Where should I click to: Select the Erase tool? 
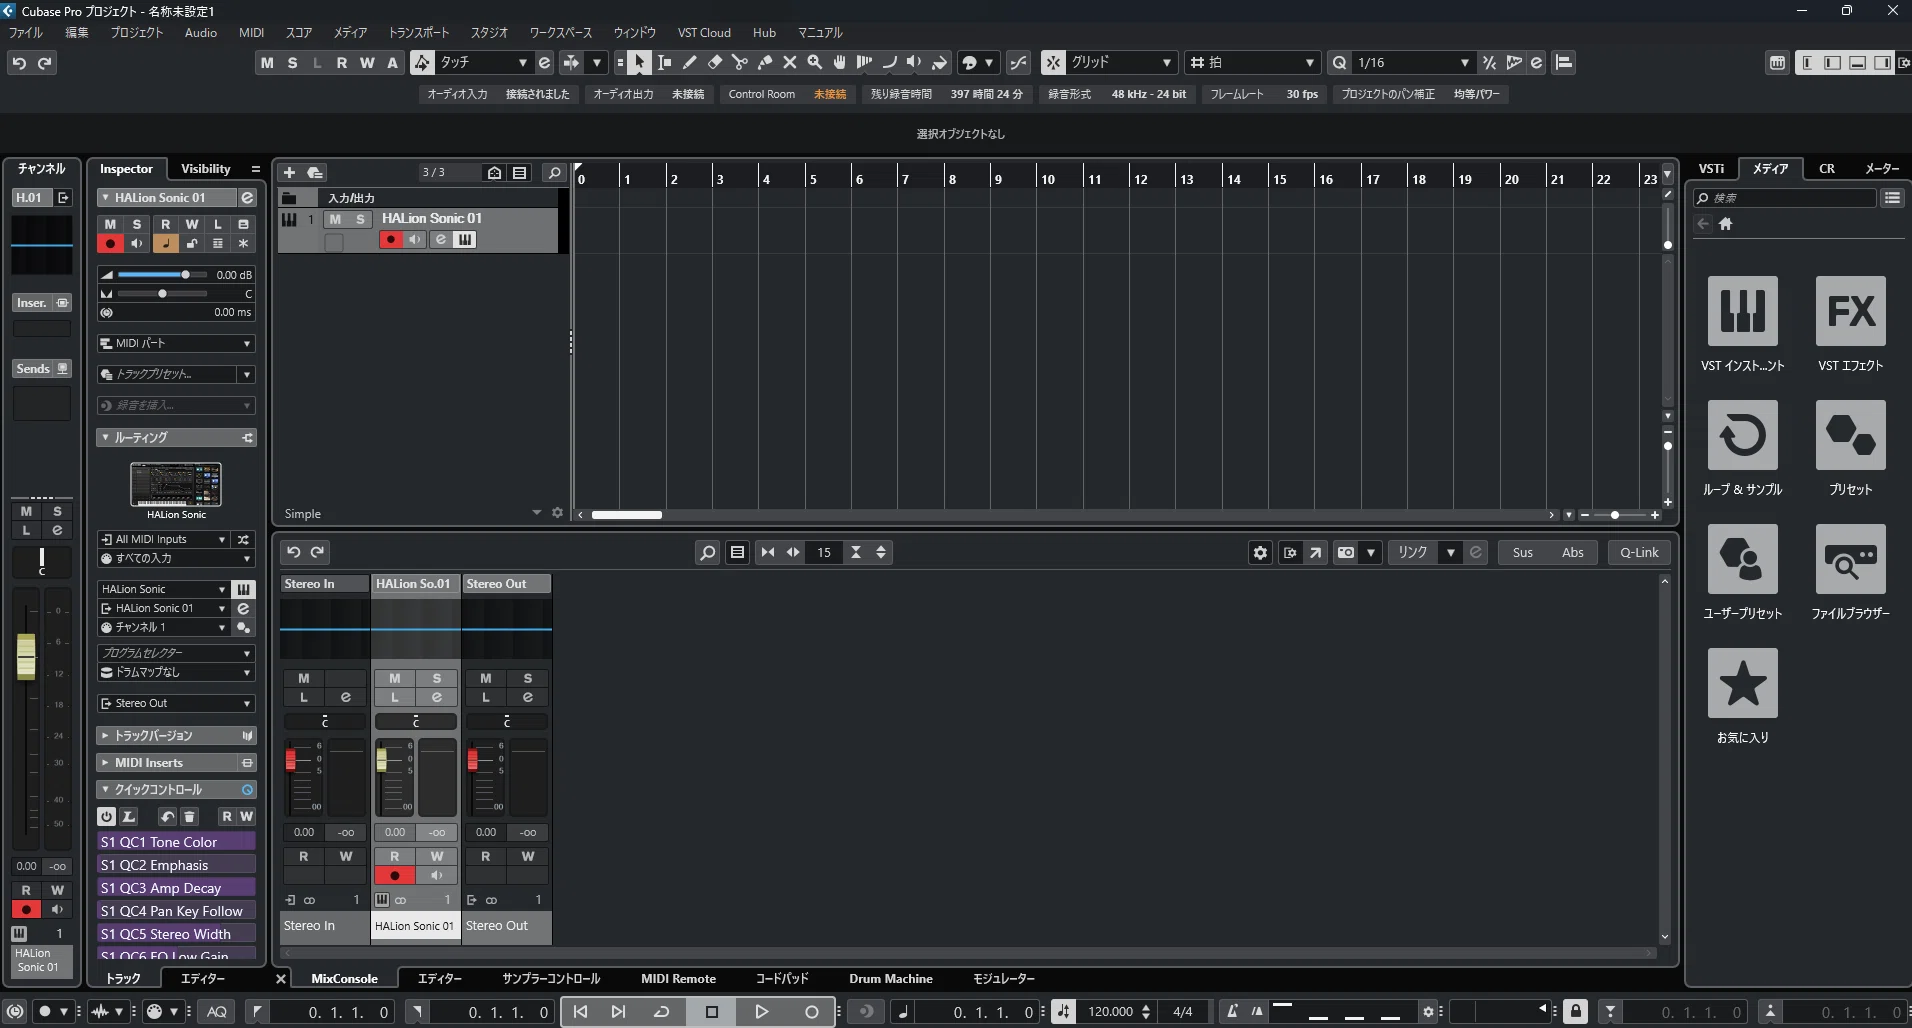point(715,62)
